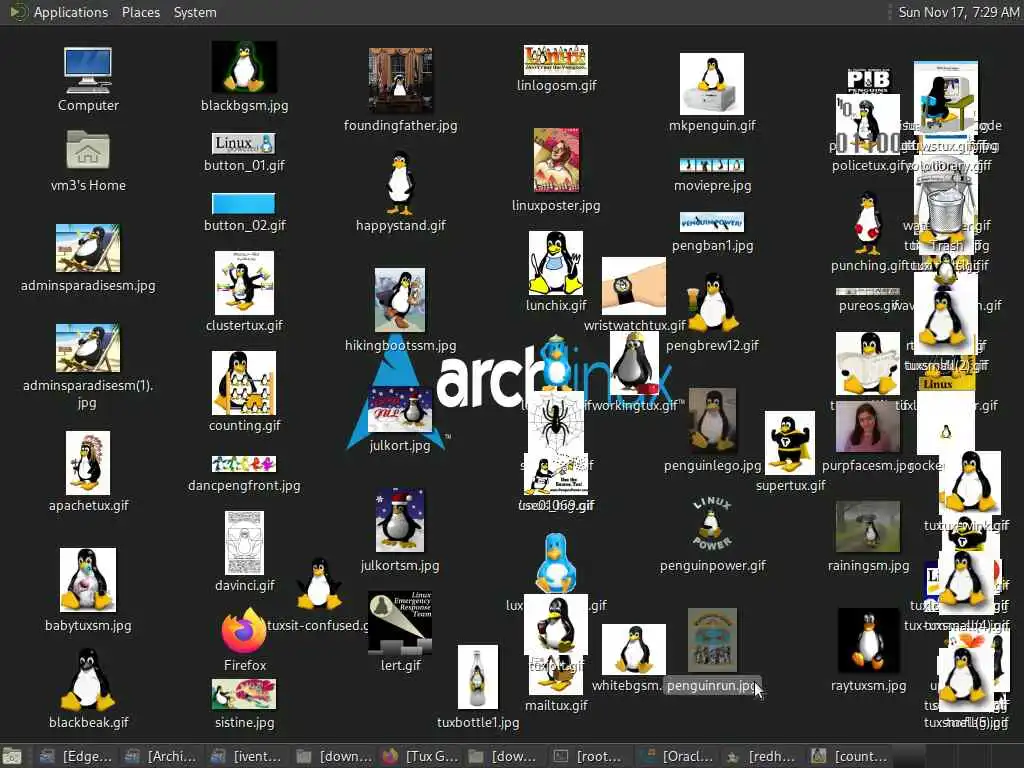Select the purfacesm.jpg photo icon
Screen dimensions: 1024x768
click(868, 427)
